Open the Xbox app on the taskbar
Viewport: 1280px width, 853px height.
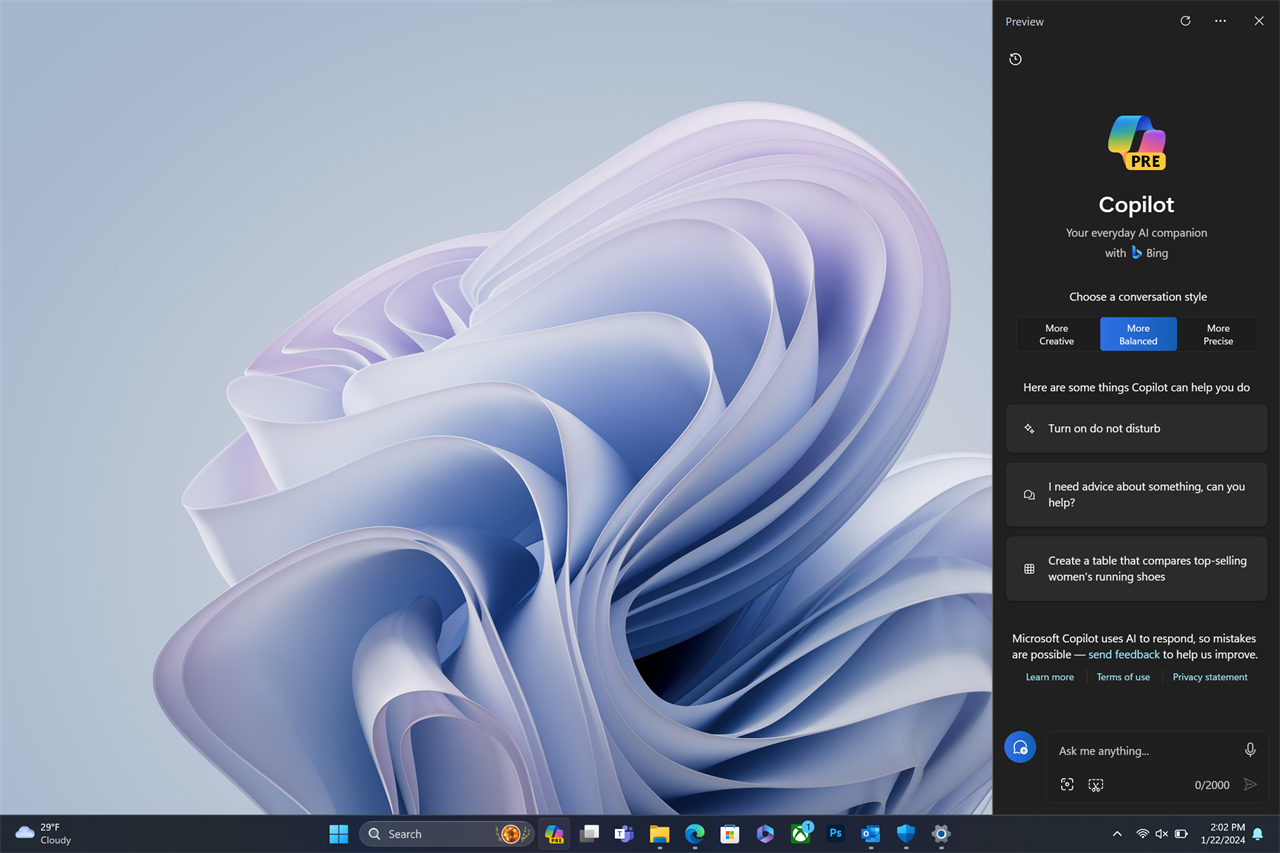(x=801, y=834)
